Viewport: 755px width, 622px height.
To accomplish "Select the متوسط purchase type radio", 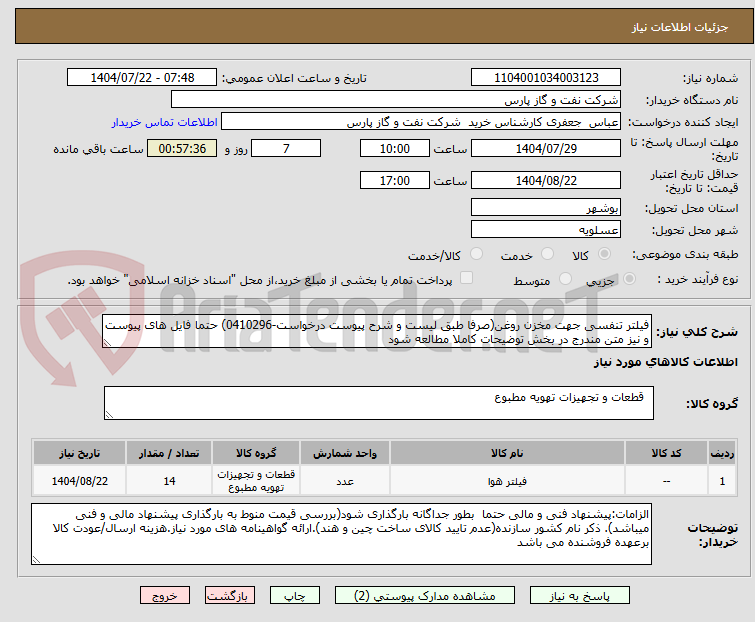I will point(565,279).
